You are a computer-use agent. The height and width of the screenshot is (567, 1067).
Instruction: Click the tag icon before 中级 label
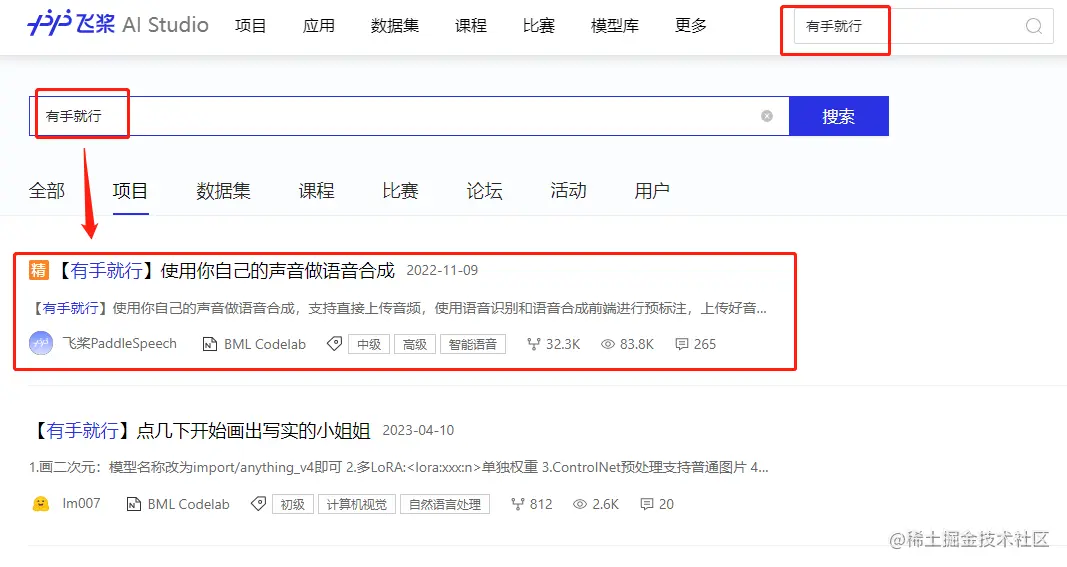(334, 344)
